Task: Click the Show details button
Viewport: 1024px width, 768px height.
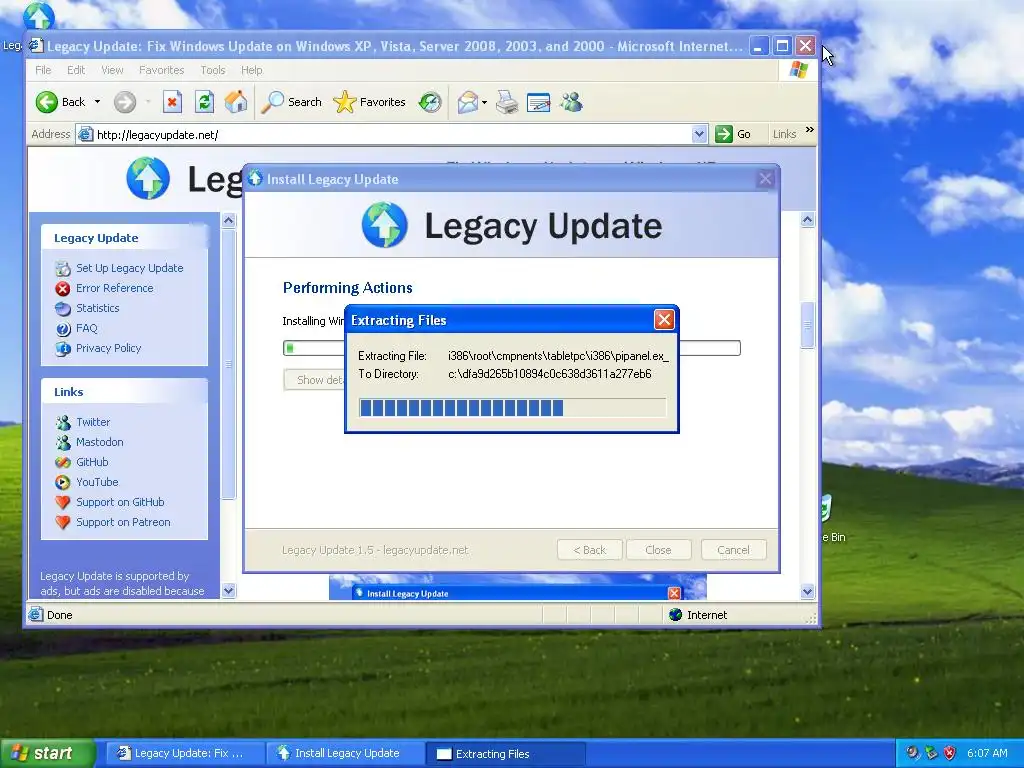Action: 314,380
